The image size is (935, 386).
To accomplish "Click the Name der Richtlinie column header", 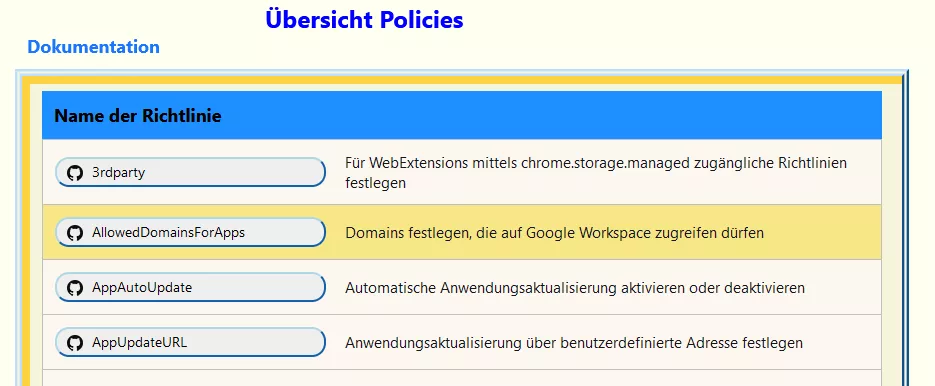I will [x=138, y=116].
